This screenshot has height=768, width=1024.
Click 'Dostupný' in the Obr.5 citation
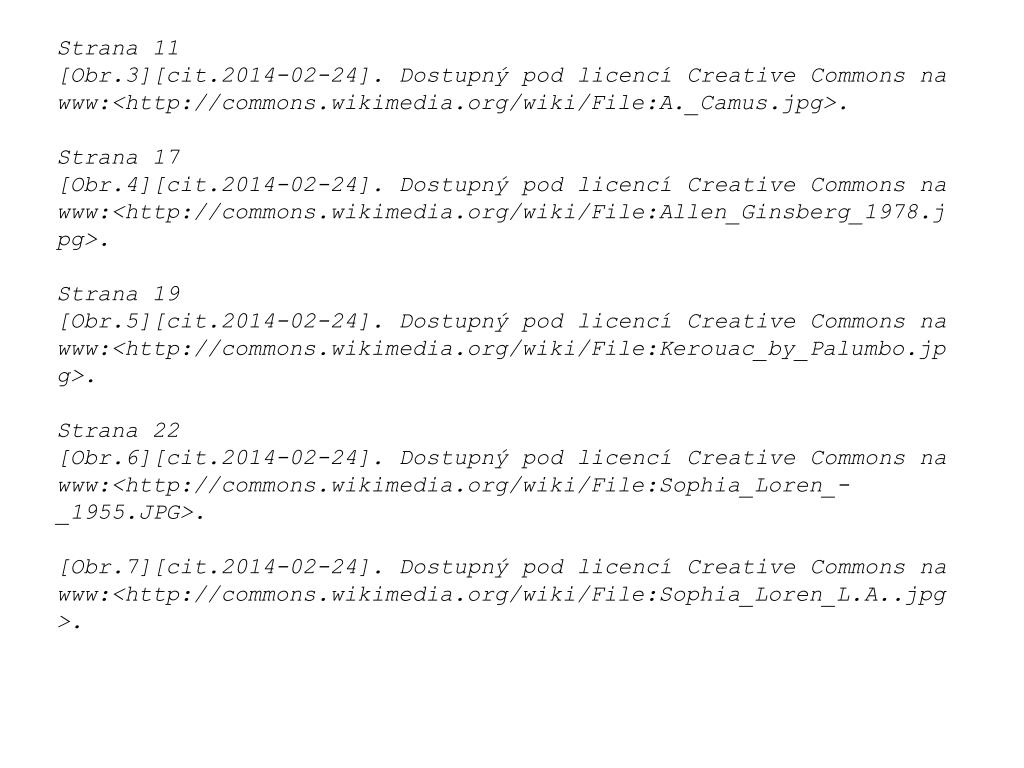454,322
